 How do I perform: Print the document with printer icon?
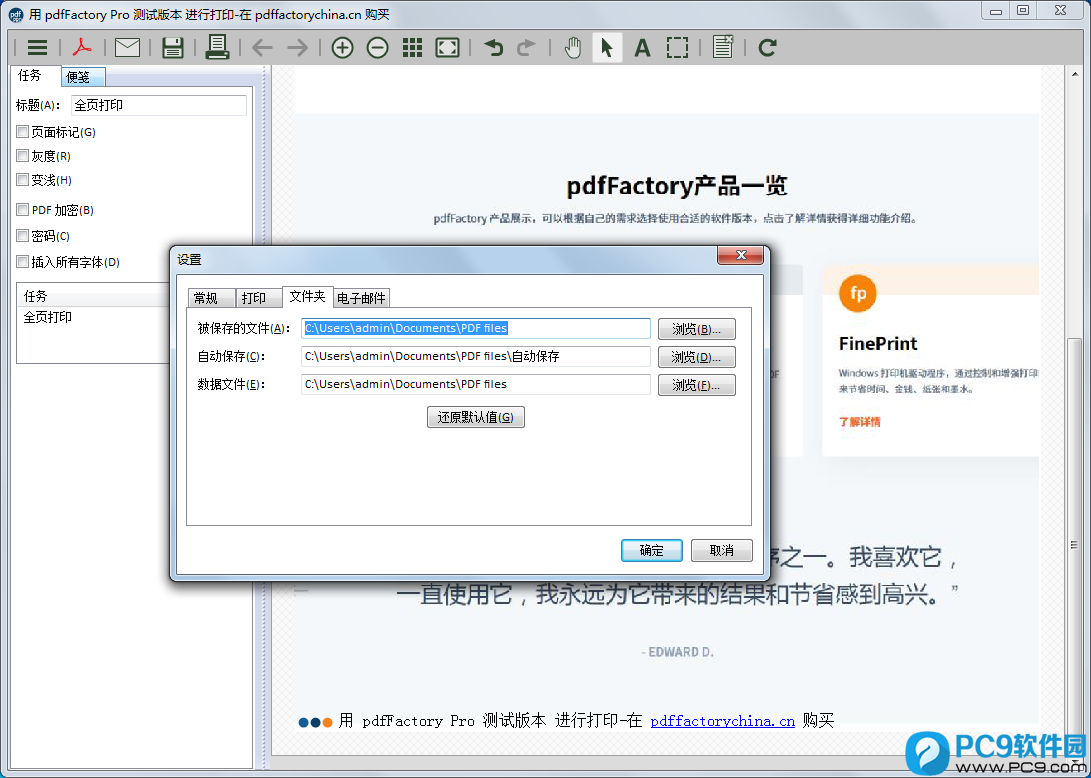[x=217, y=47]
